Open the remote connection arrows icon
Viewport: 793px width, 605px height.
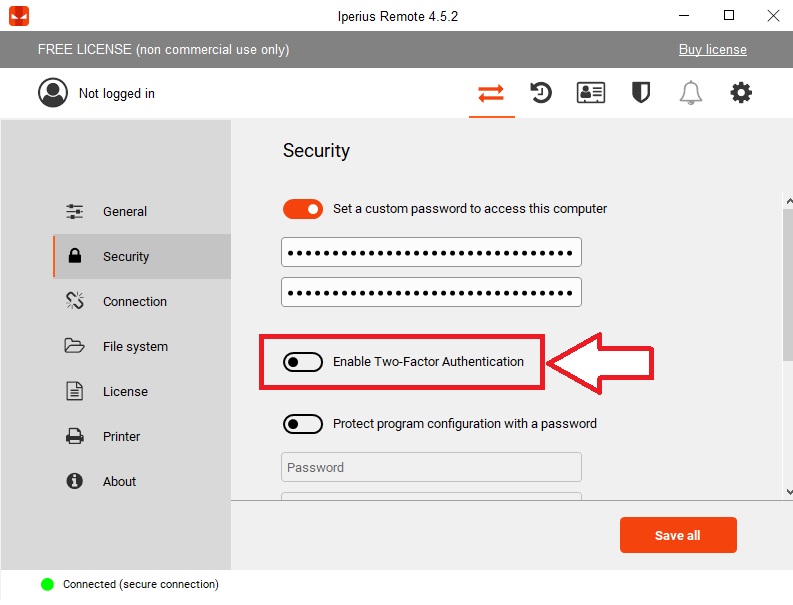click(x=491, y=94)
